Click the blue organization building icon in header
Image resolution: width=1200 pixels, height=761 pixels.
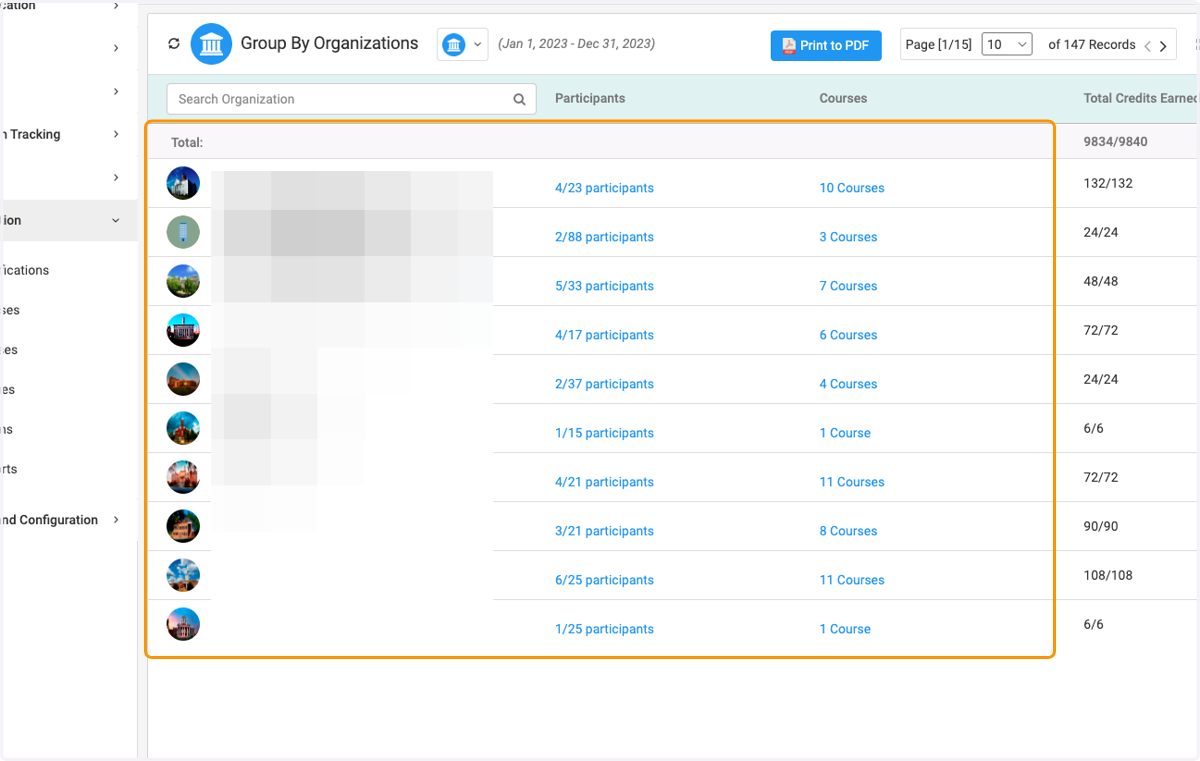pos(211,44)
